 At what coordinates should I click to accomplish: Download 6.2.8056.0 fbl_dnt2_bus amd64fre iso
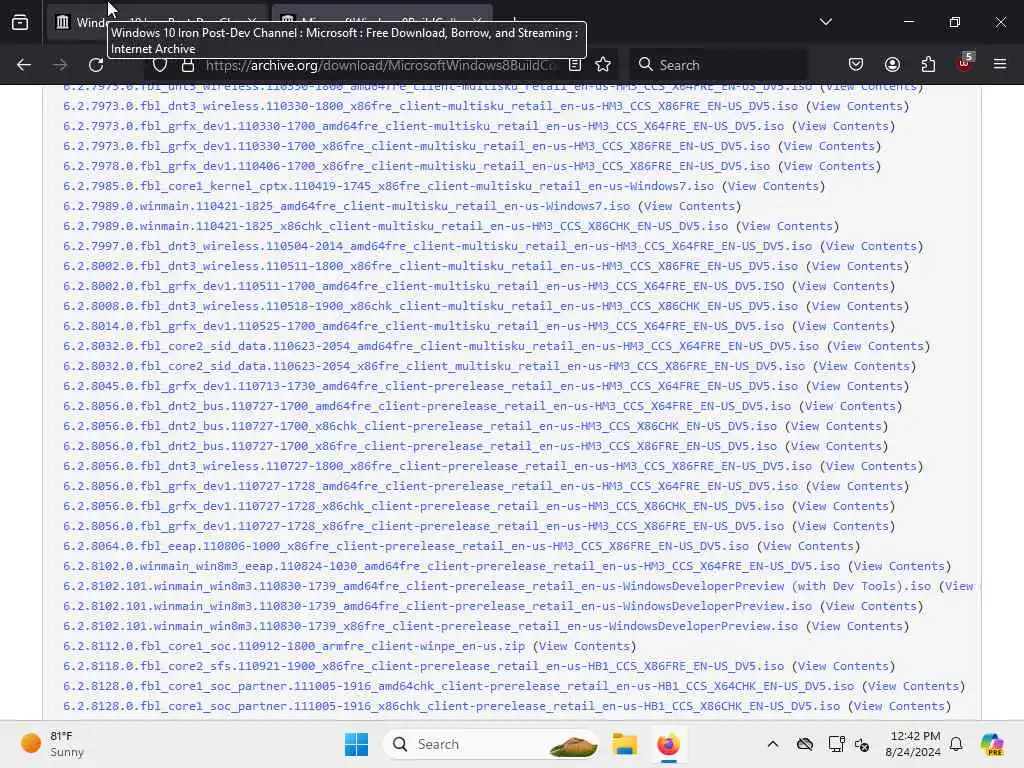(427, 406)
